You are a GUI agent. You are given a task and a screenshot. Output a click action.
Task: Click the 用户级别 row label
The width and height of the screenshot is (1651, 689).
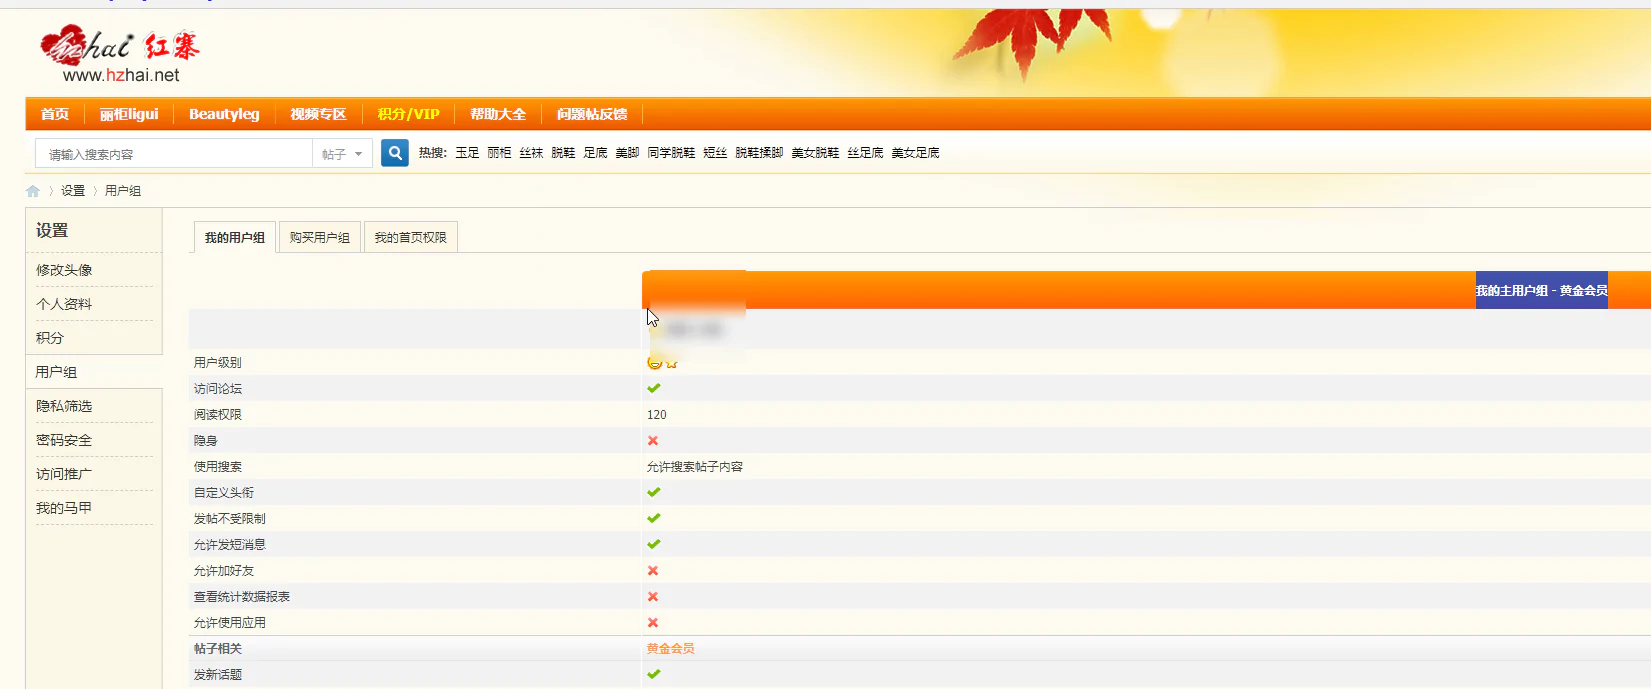(x=218, y=363)
